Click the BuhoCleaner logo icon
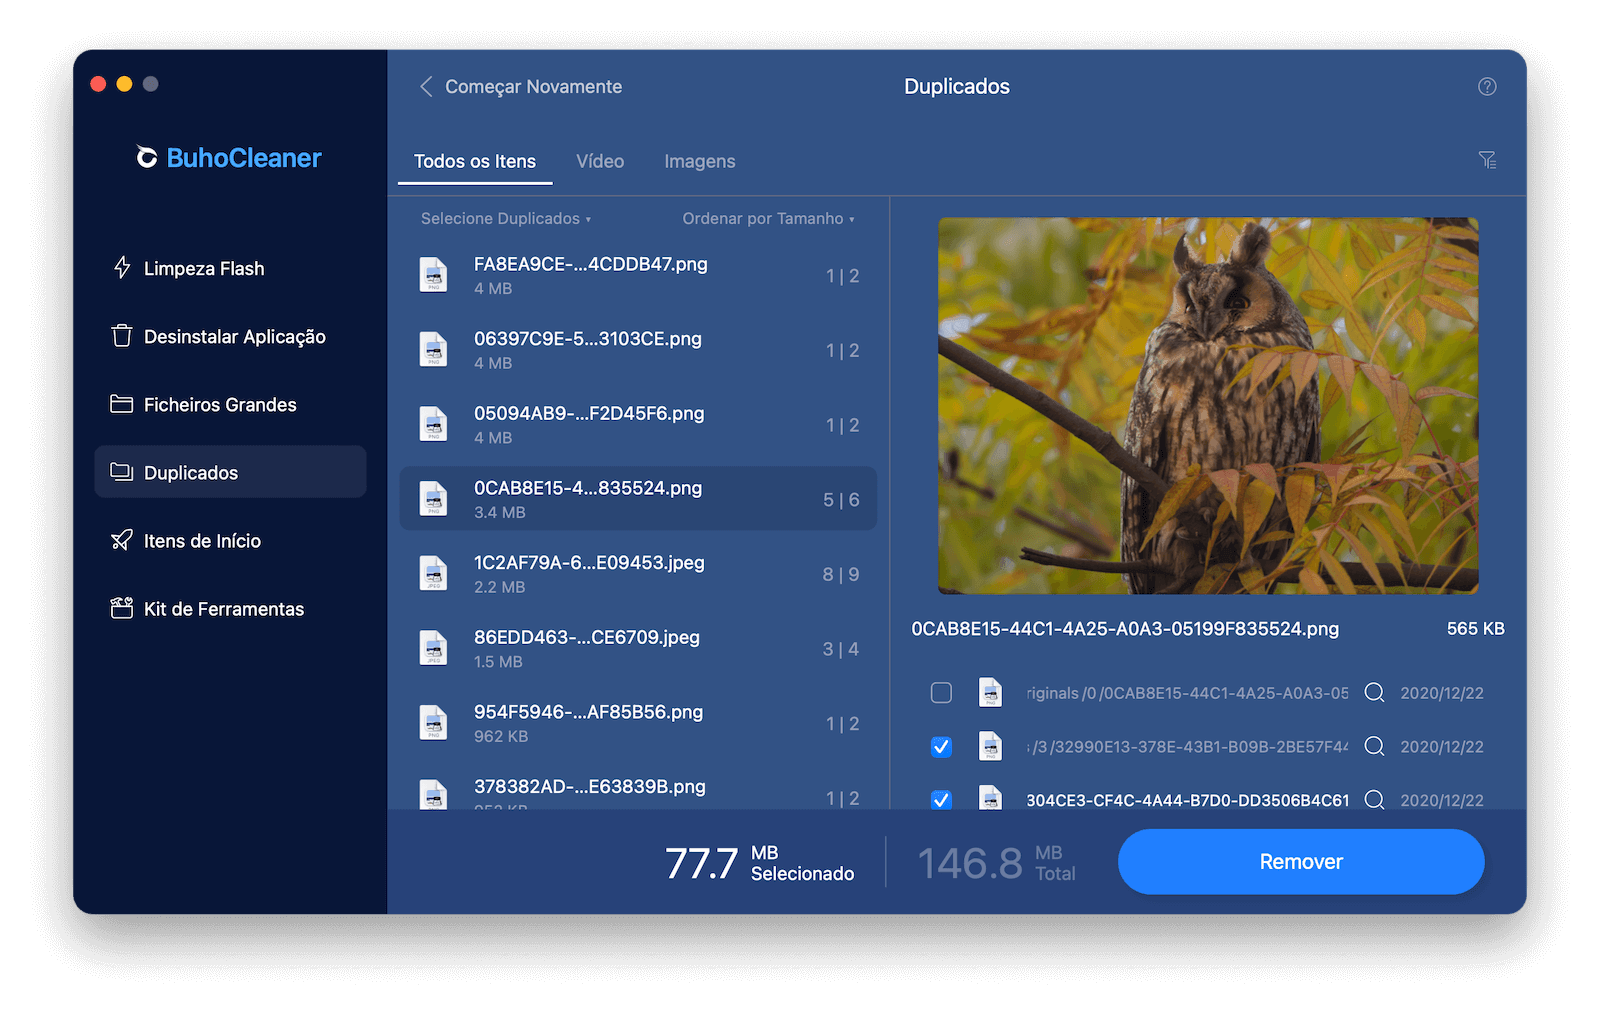Viewport: 1600px width, 1011px height. tap(147, 157)
